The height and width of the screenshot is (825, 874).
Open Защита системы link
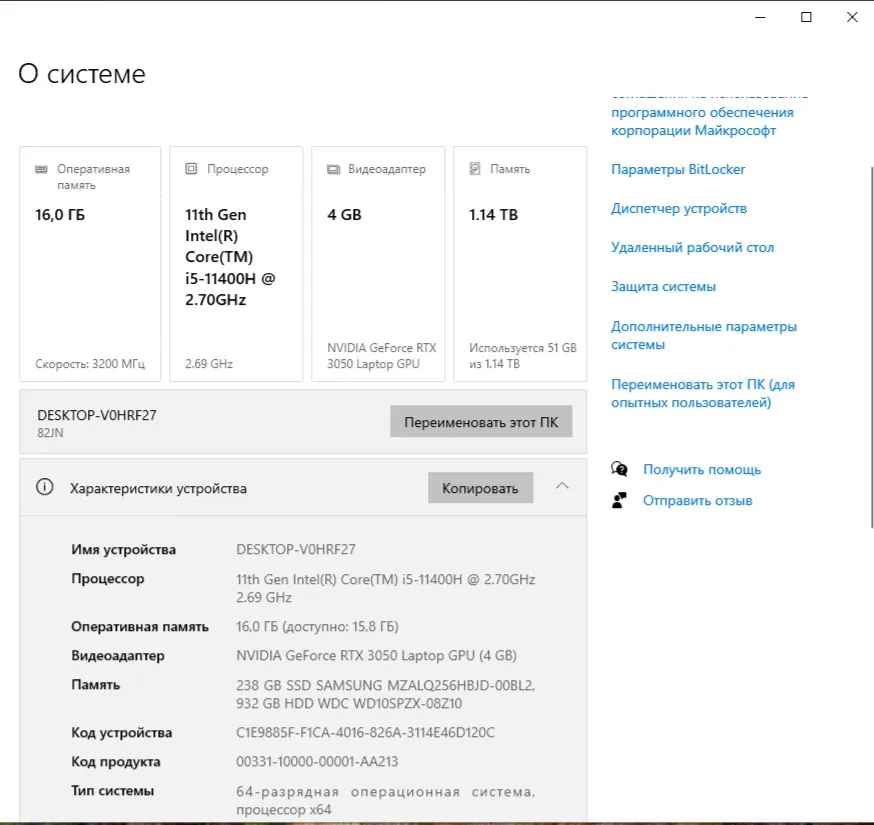point(663,286)
